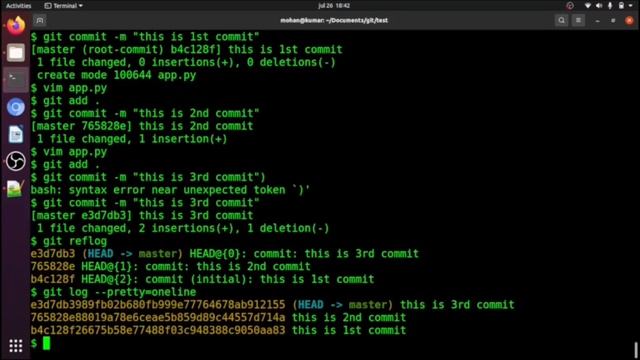Image resolution: width=640 pixels, height=360 pixels.
Task: Maximize the terminal window
Action: click(x=613, y=20)
